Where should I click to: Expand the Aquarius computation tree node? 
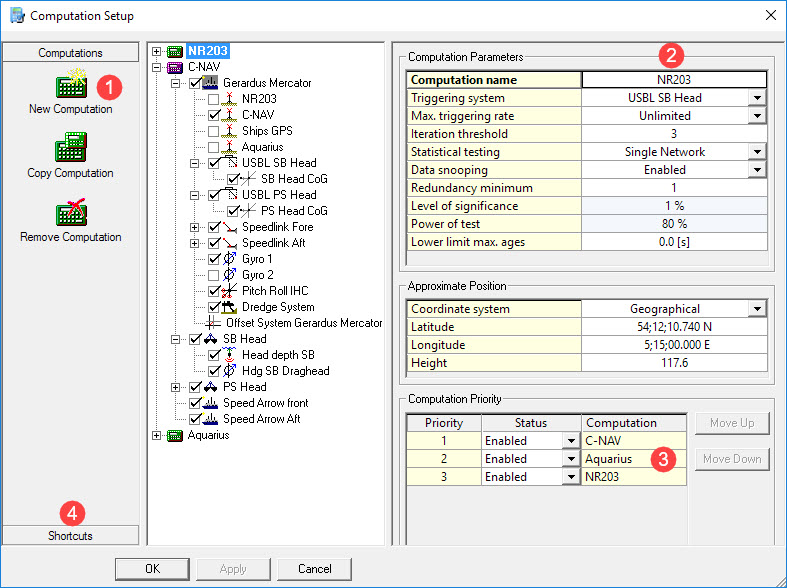click(x=157, y=435)
